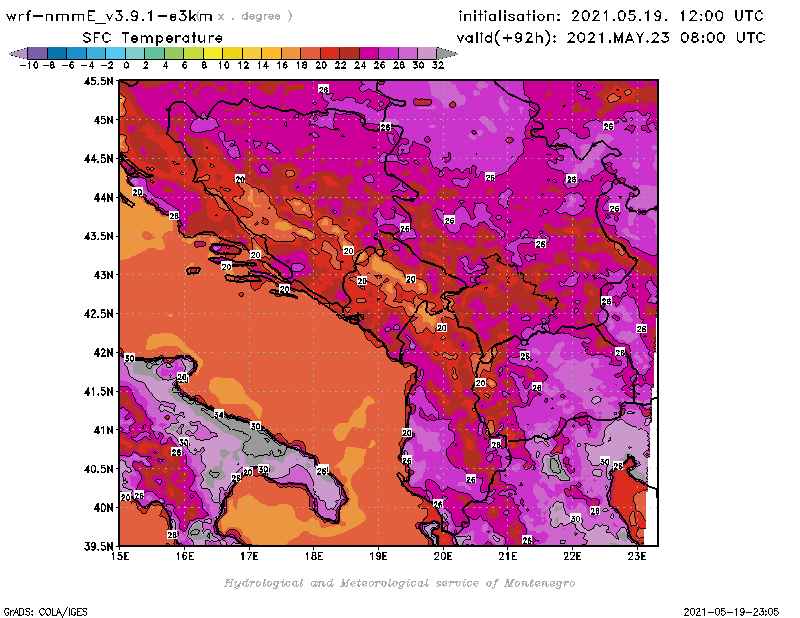Click the 40.5N latitude label
800x618 pixels.
[98, 469]
